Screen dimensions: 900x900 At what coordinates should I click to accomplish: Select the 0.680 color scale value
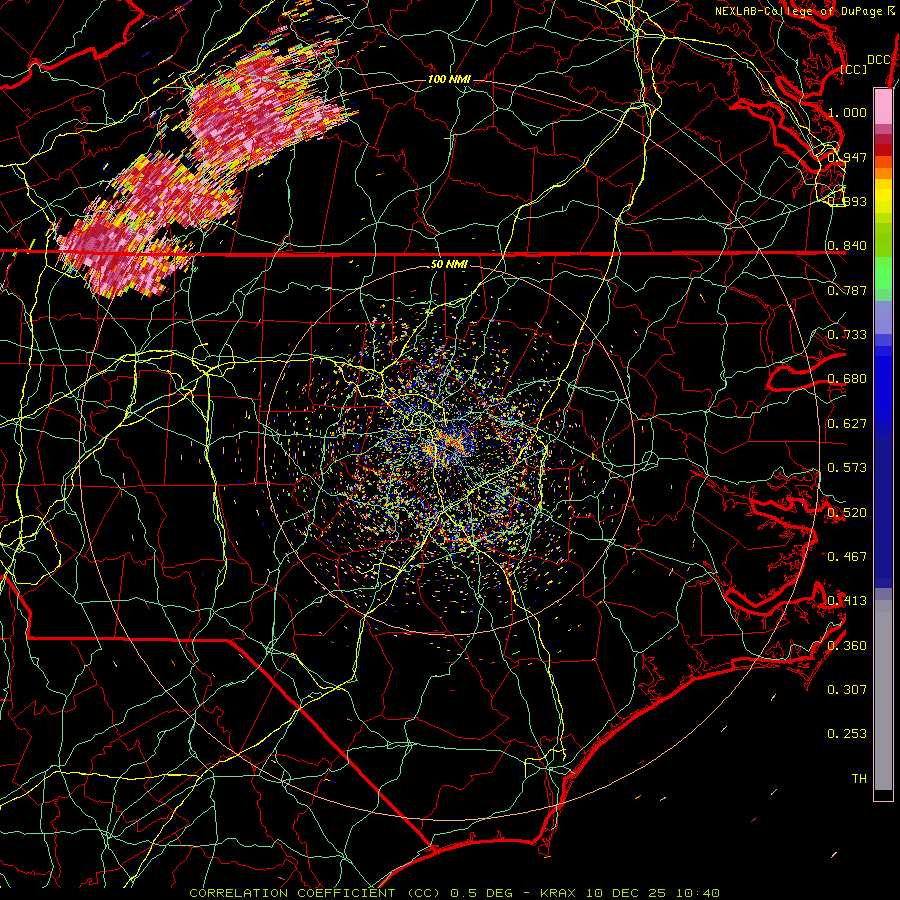(847, 379)
